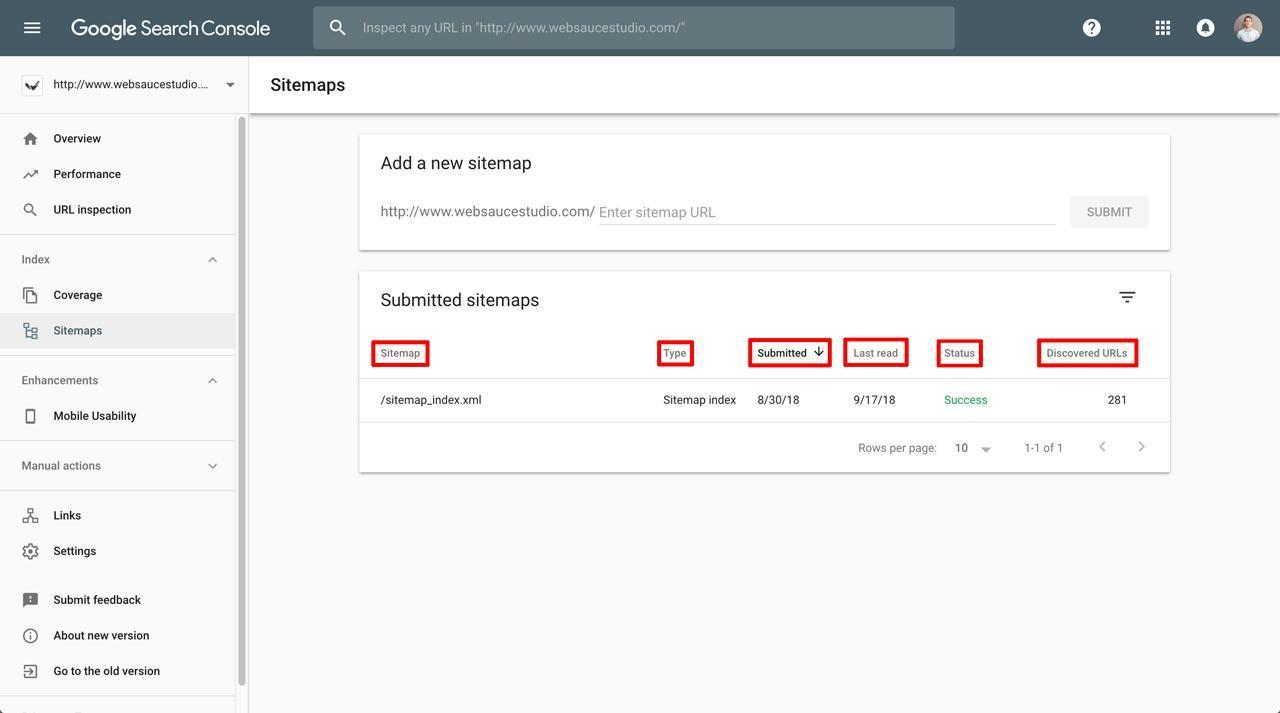Screen dimensions: 1280x713
Task: Open the Rows per page dropdown
Action: tap(973, 448)
